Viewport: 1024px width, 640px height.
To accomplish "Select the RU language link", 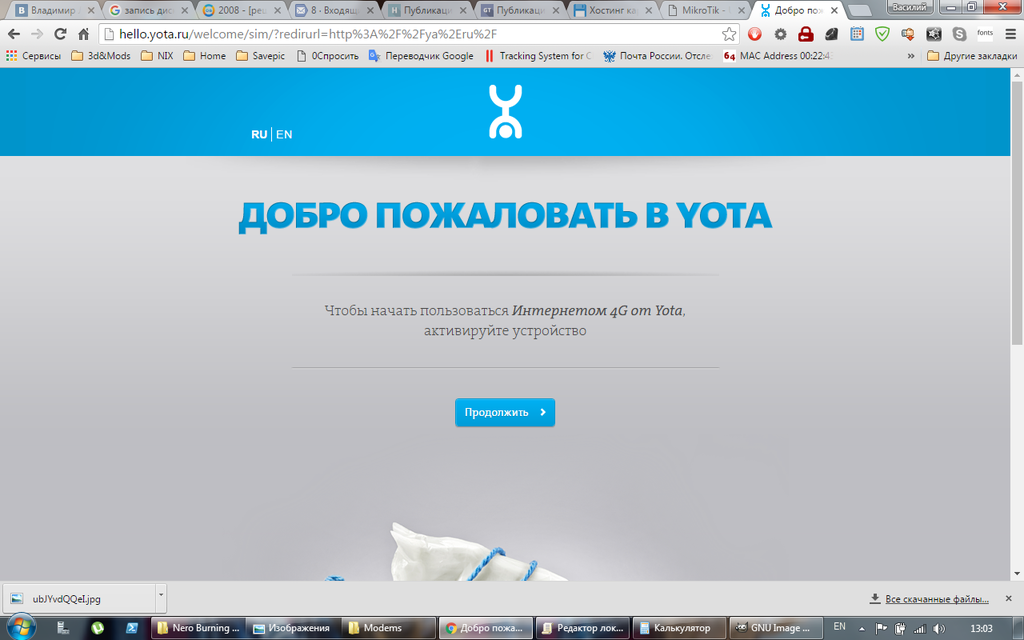I will [259, 135].
